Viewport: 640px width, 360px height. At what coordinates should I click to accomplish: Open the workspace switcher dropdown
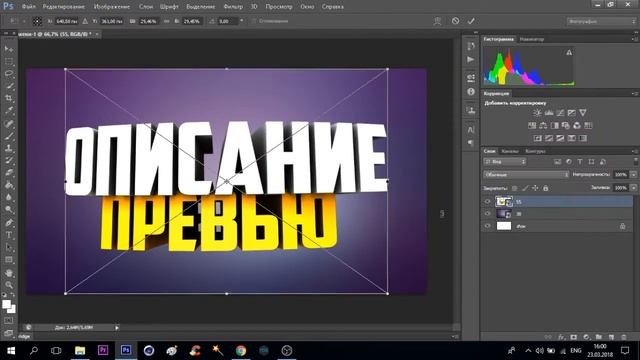click(x=601, y=21)
